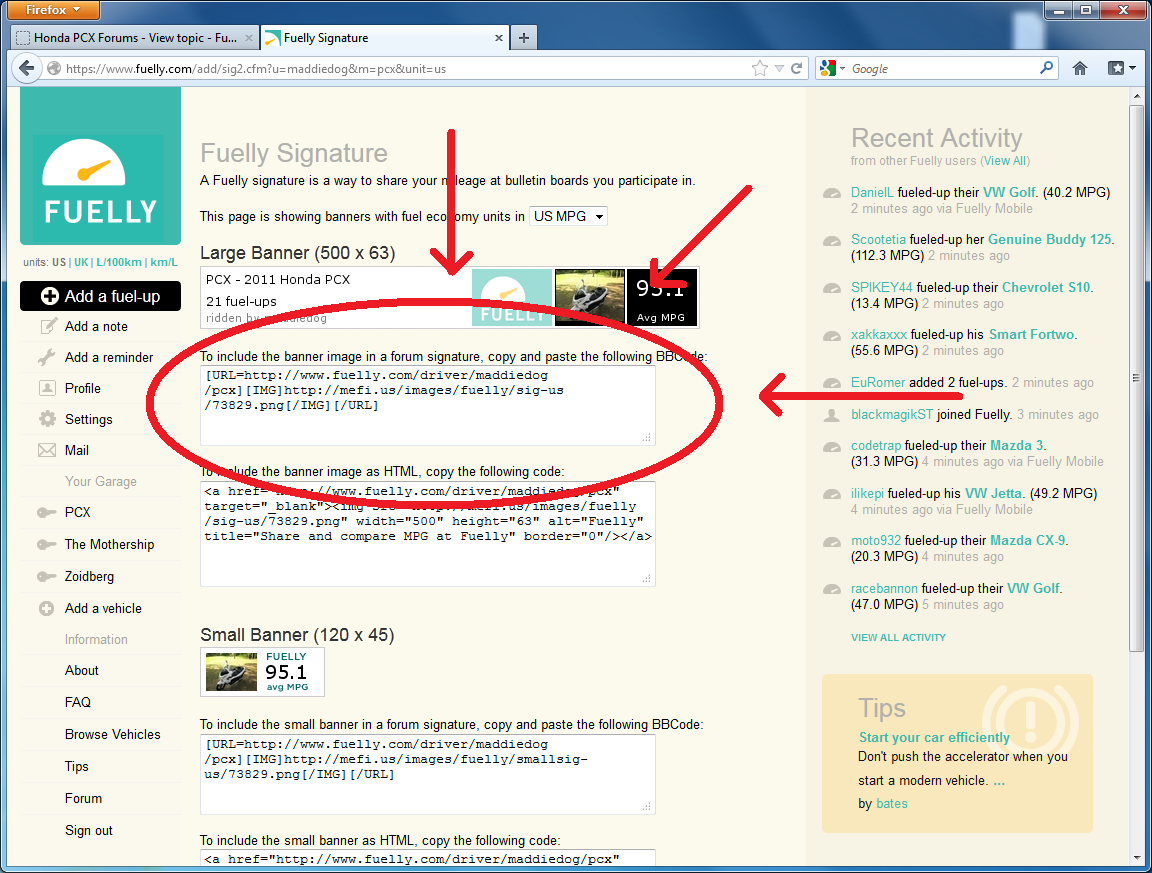Click the pencil icon beside Add a note
The height and width of the screenshot is (873, 1152).
click(47, 327)
